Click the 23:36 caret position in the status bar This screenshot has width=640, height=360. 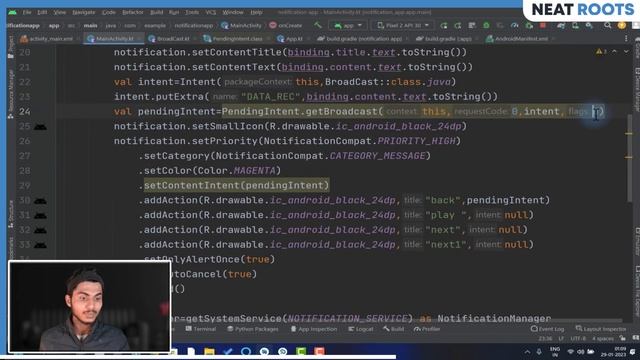click(545, 338)
